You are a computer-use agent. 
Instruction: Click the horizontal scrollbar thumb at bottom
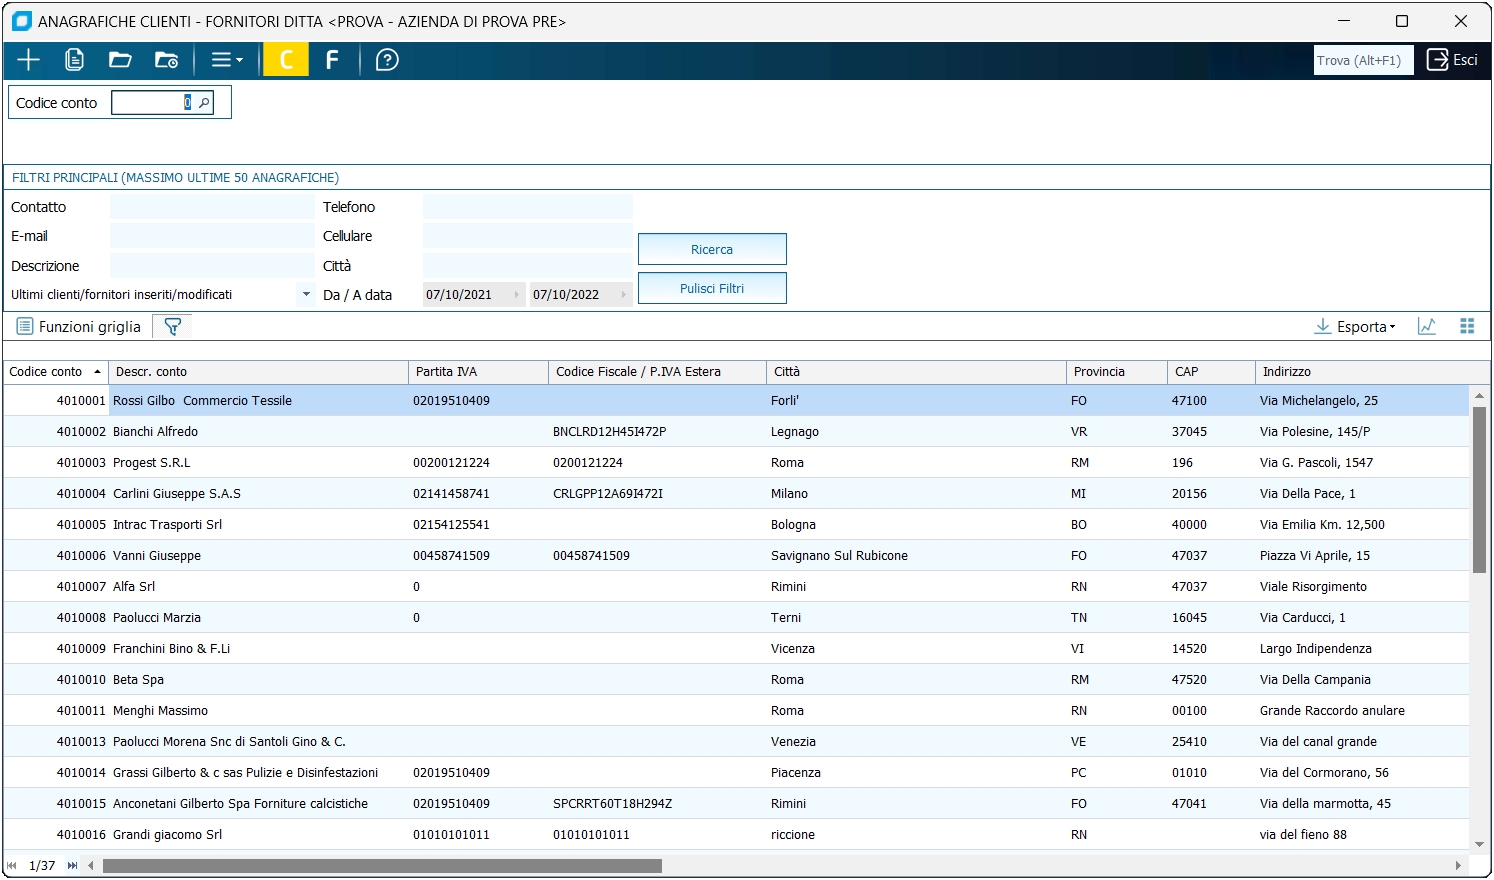pyautogui.click(x=382, y=866)
